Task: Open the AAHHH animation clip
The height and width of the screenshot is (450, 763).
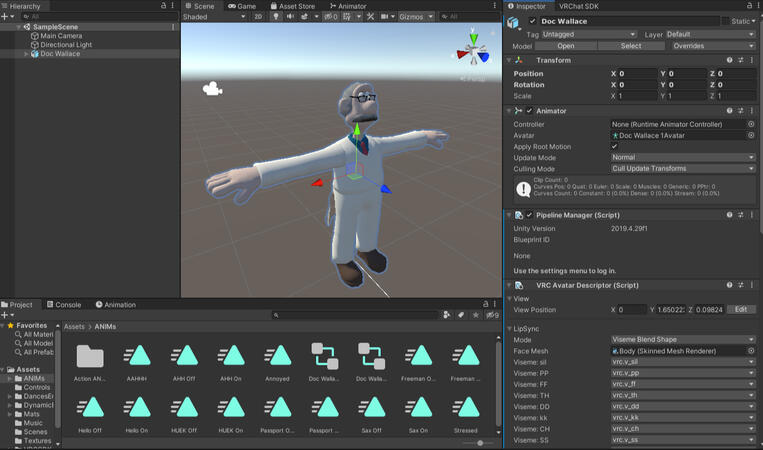Action: (138, 356)
